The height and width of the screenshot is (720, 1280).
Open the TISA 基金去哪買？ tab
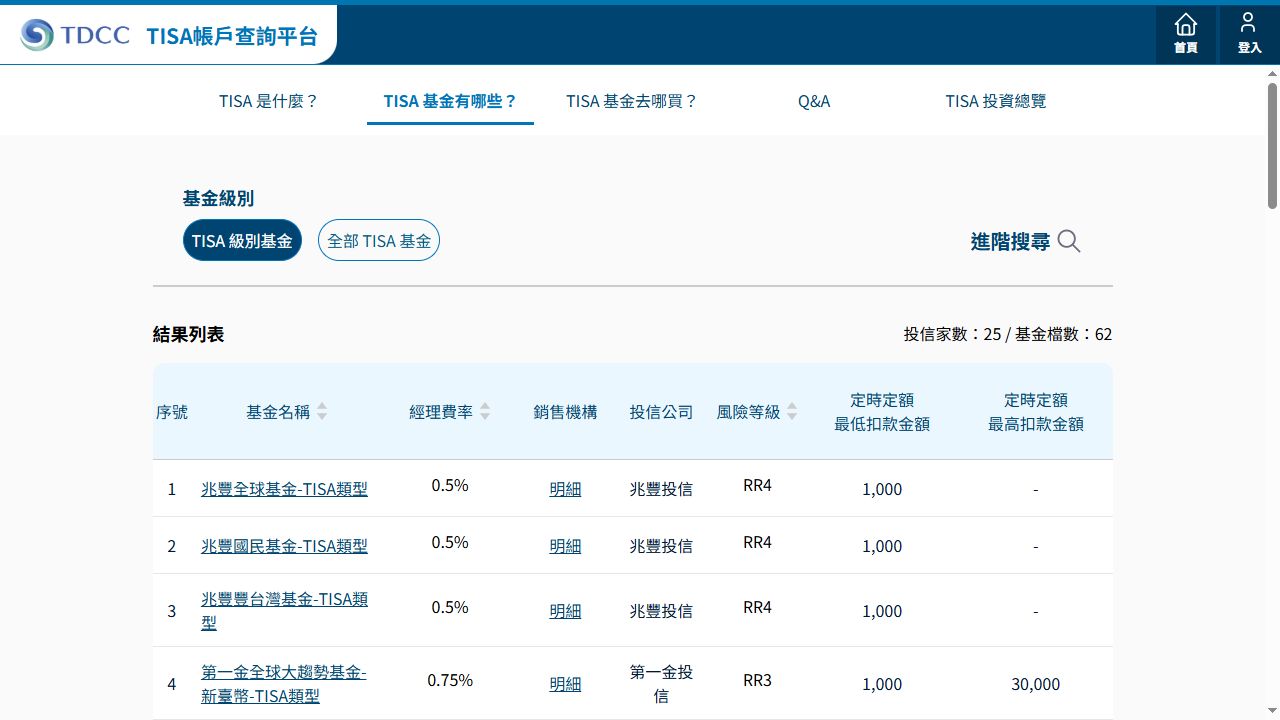coord(632,101)
